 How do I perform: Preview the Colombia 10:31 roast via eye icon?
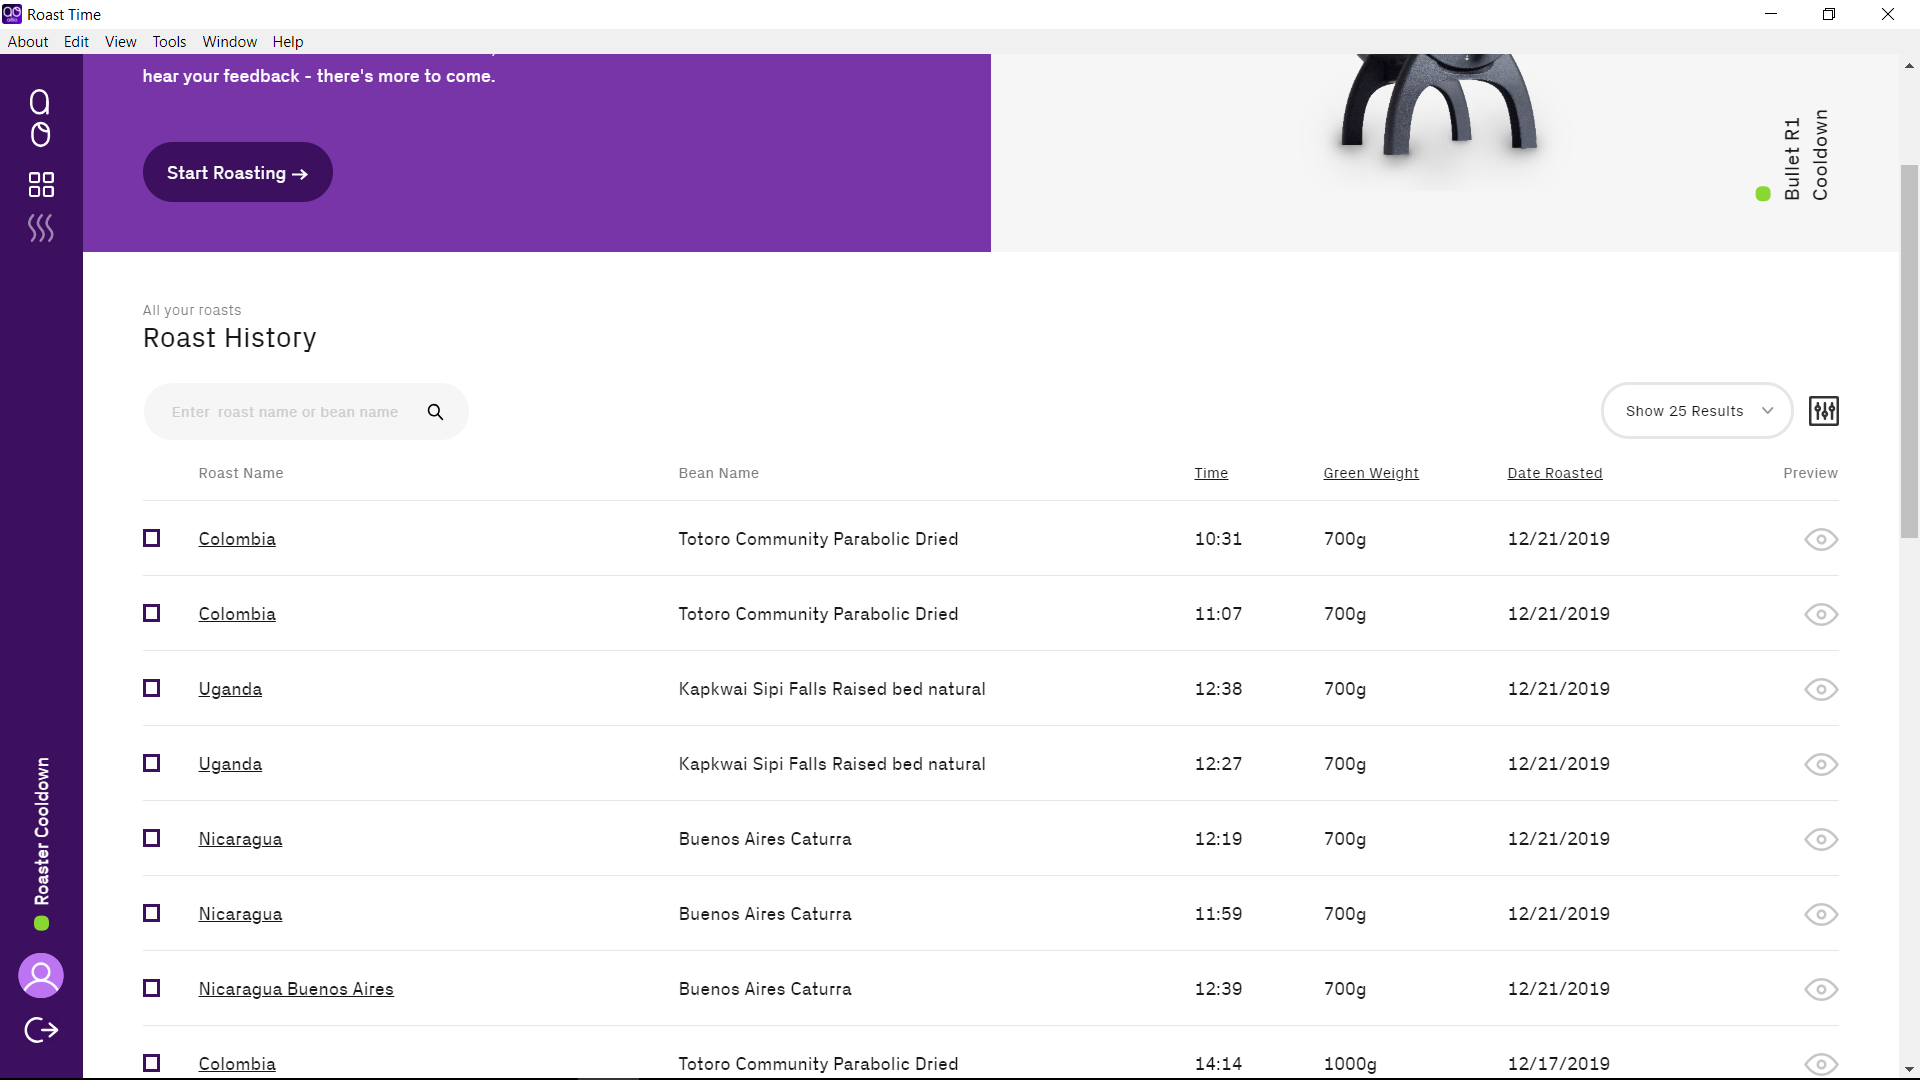[x=1821, y=539]
